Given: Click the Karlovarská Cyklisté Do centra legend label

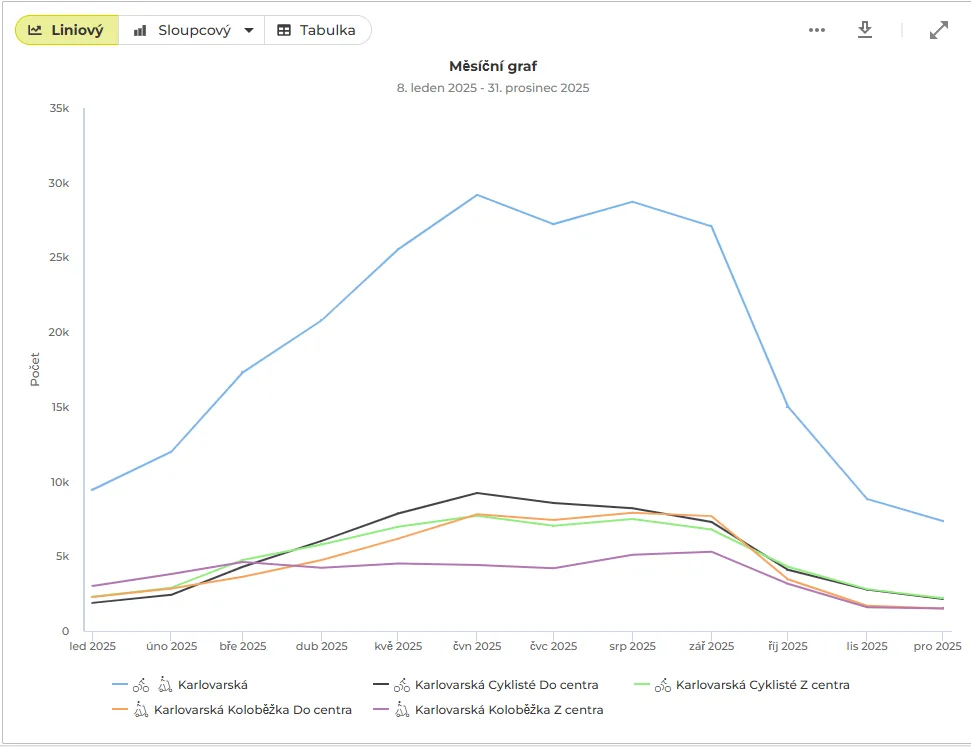Looking at the screenshot, I should pos(507,685).
